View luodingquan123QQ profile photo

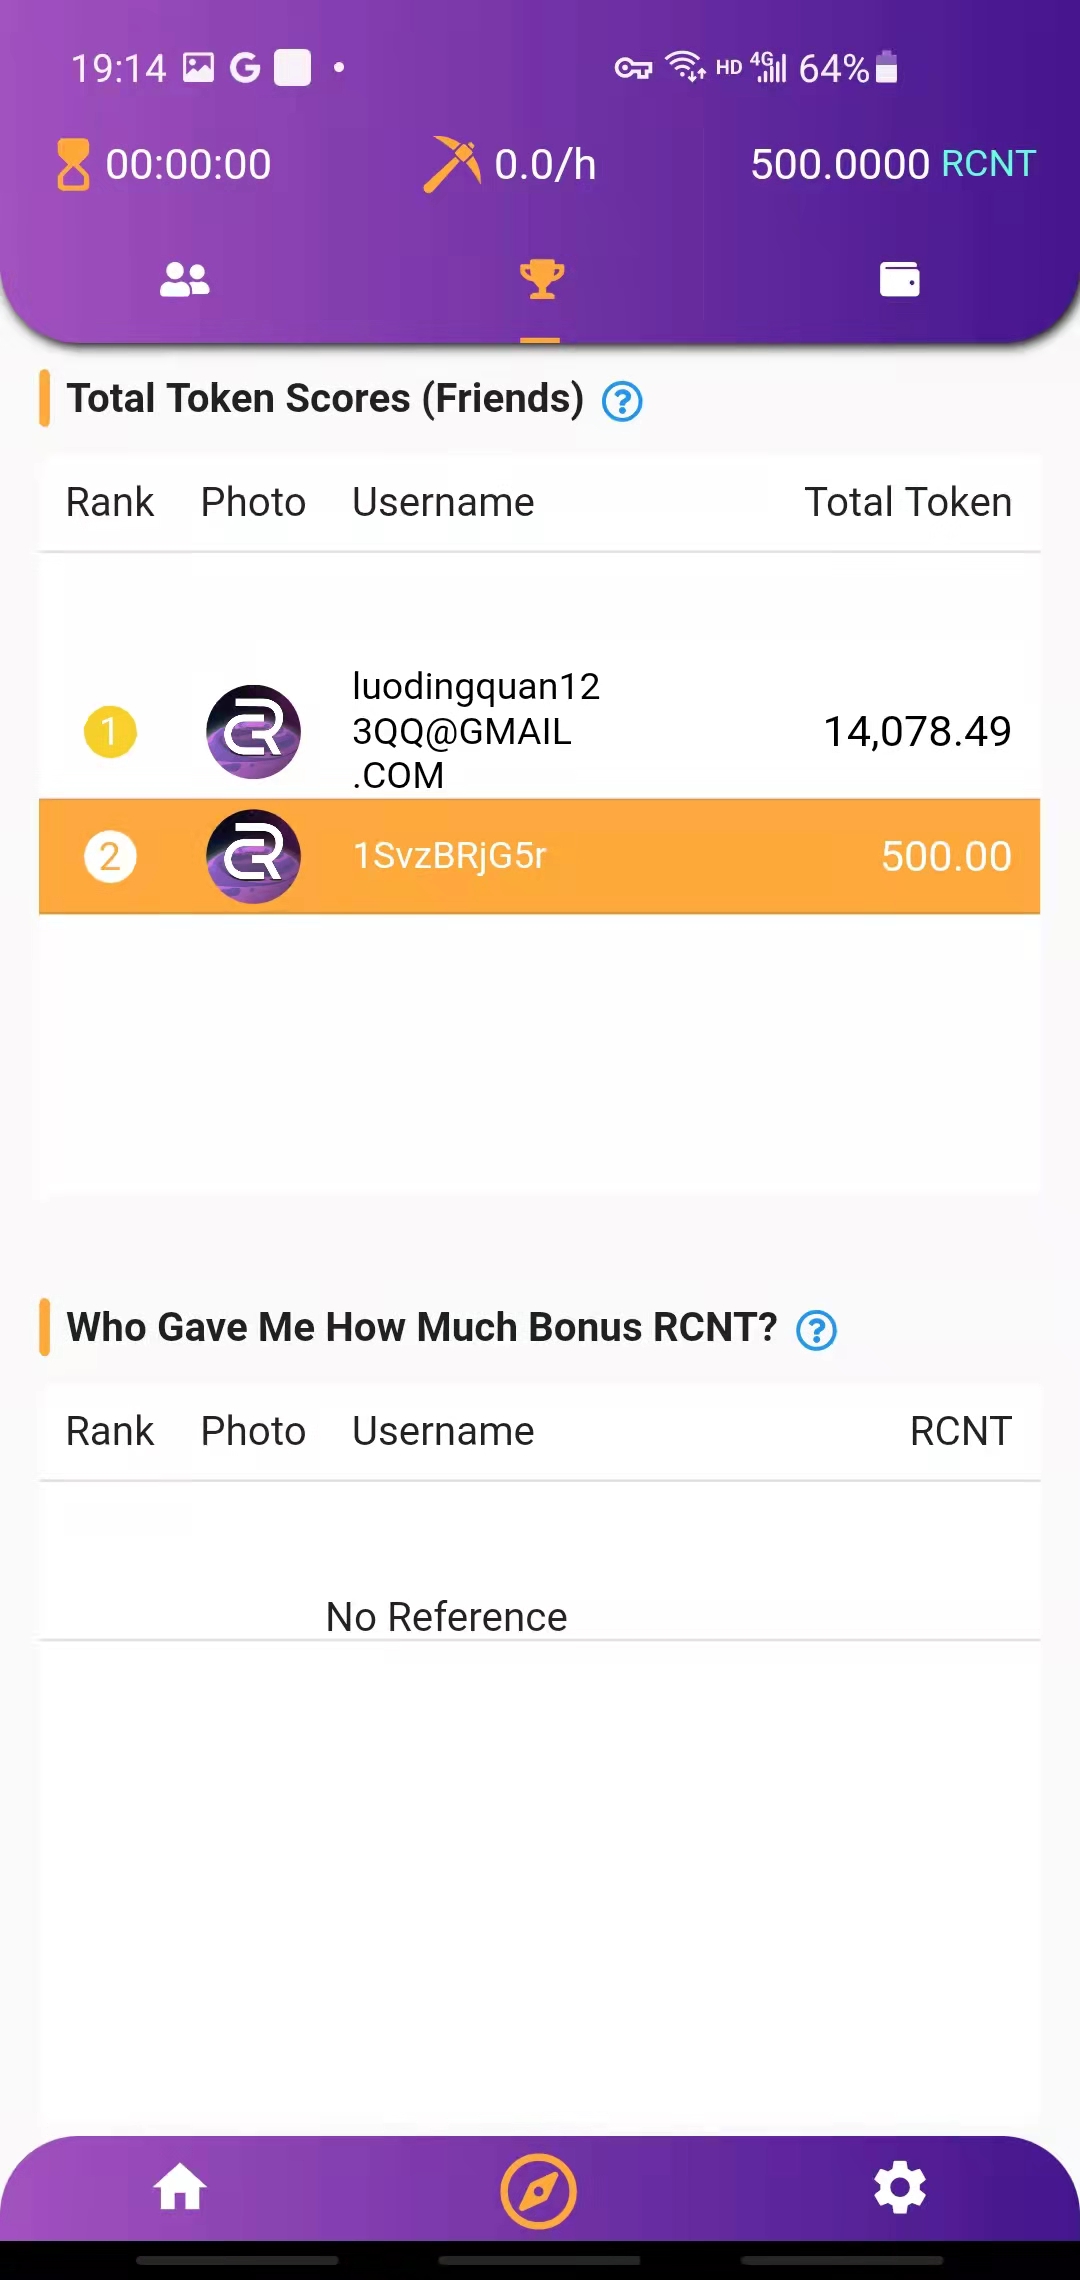coord(253,732)
